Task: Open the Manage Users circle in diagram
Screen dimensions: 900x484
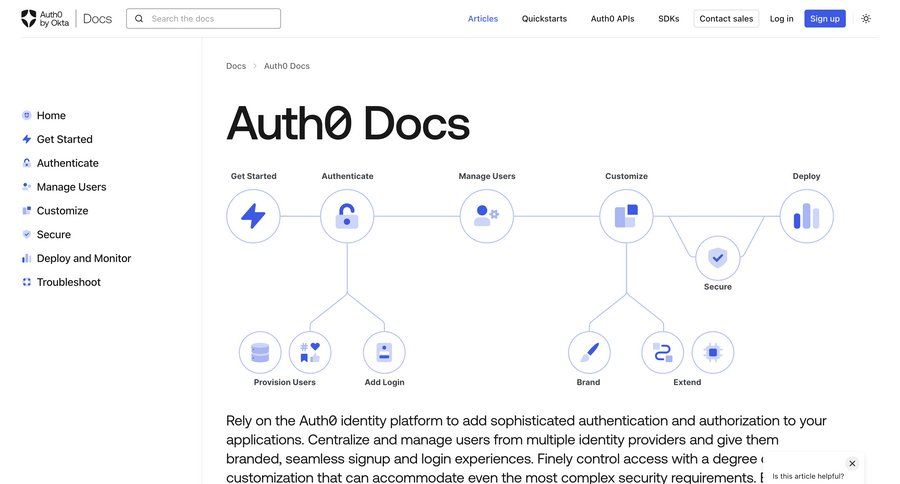Action: [487, 216]
